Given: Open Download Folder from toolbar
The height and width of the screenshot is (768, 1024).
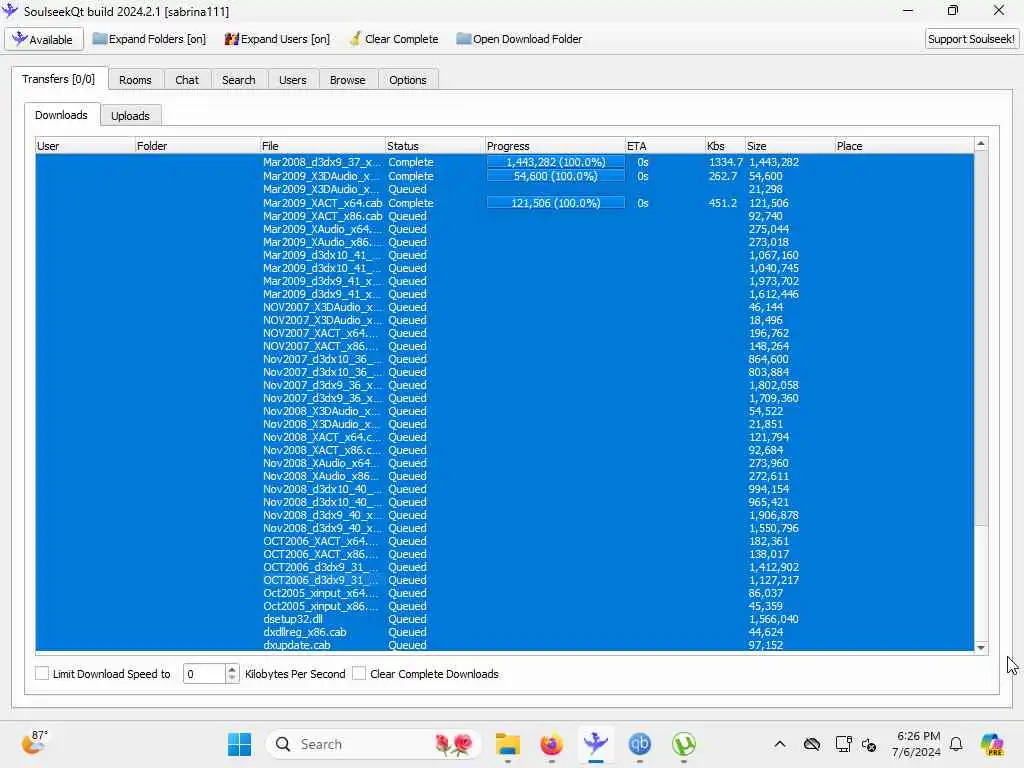Looking at the screenshot, I should tap(519, 39).
